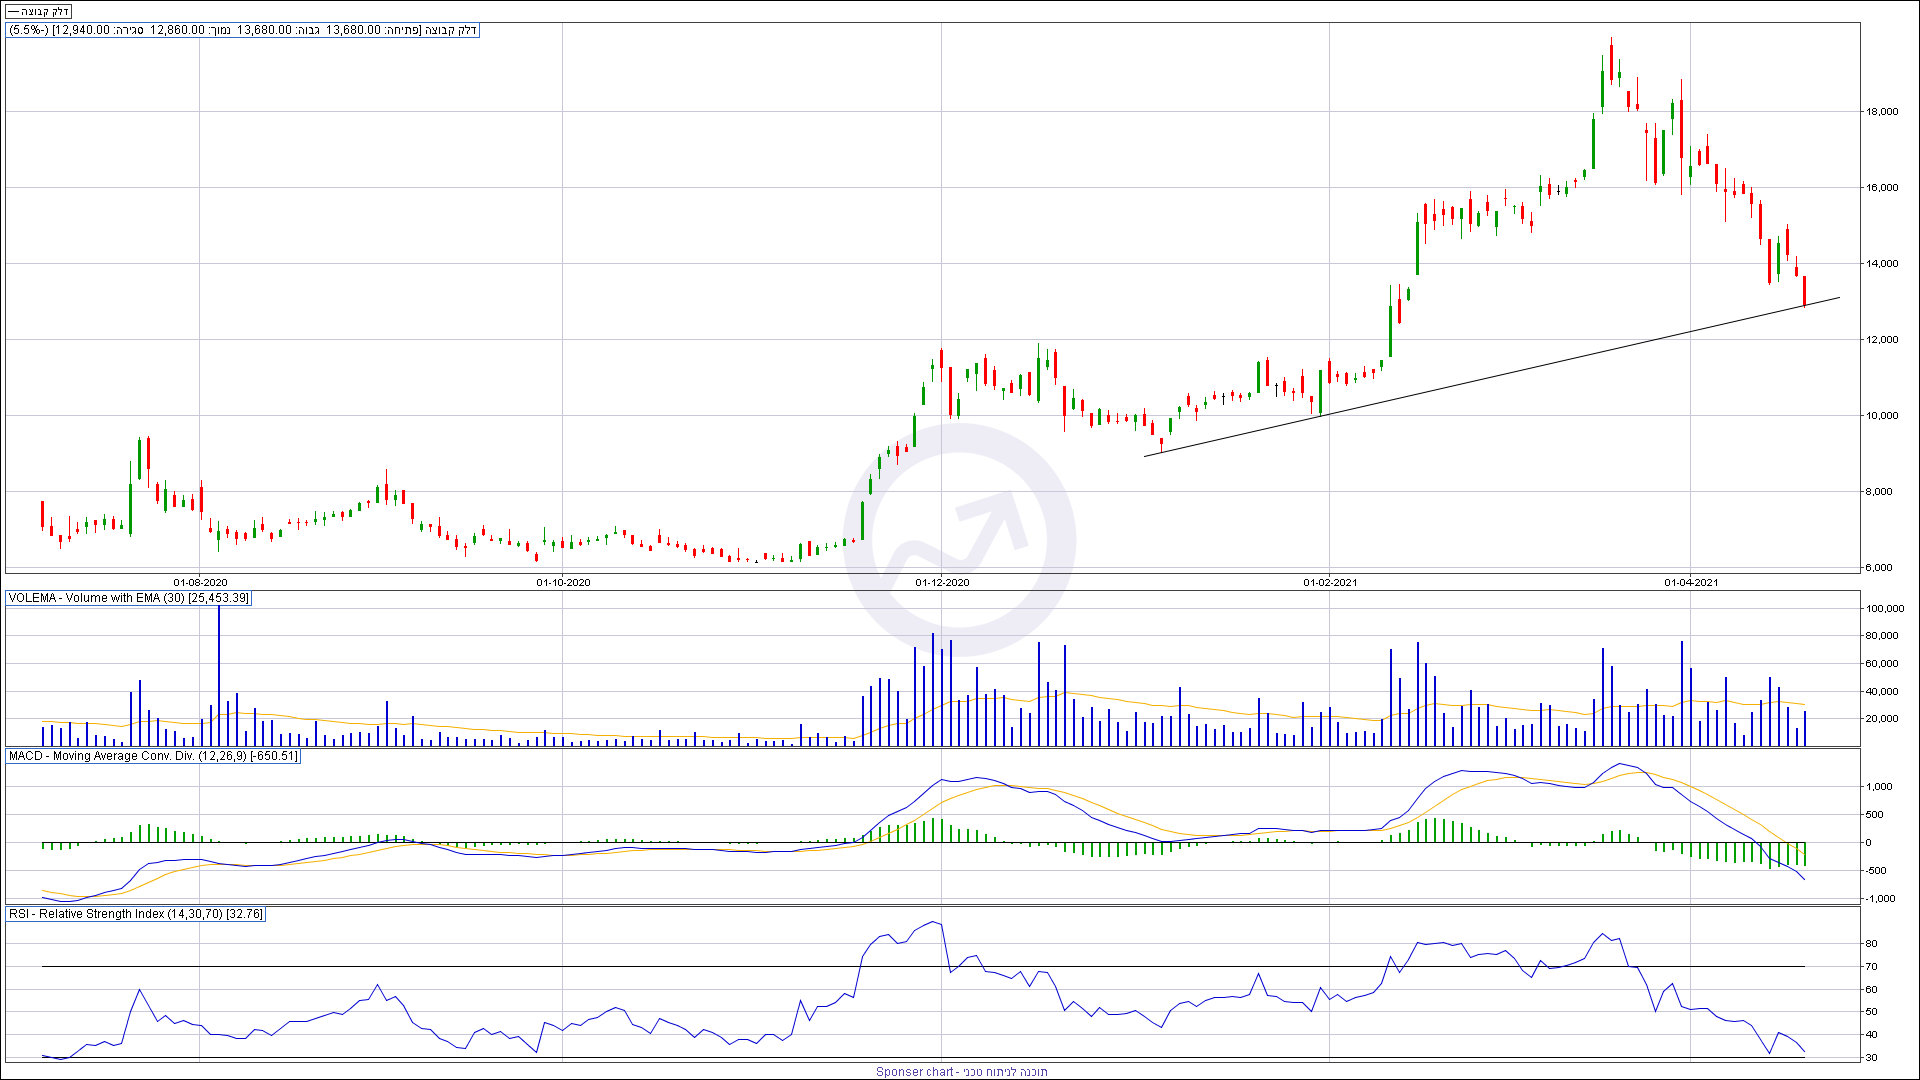Click the VOLEMA volume indicator label

129,598
